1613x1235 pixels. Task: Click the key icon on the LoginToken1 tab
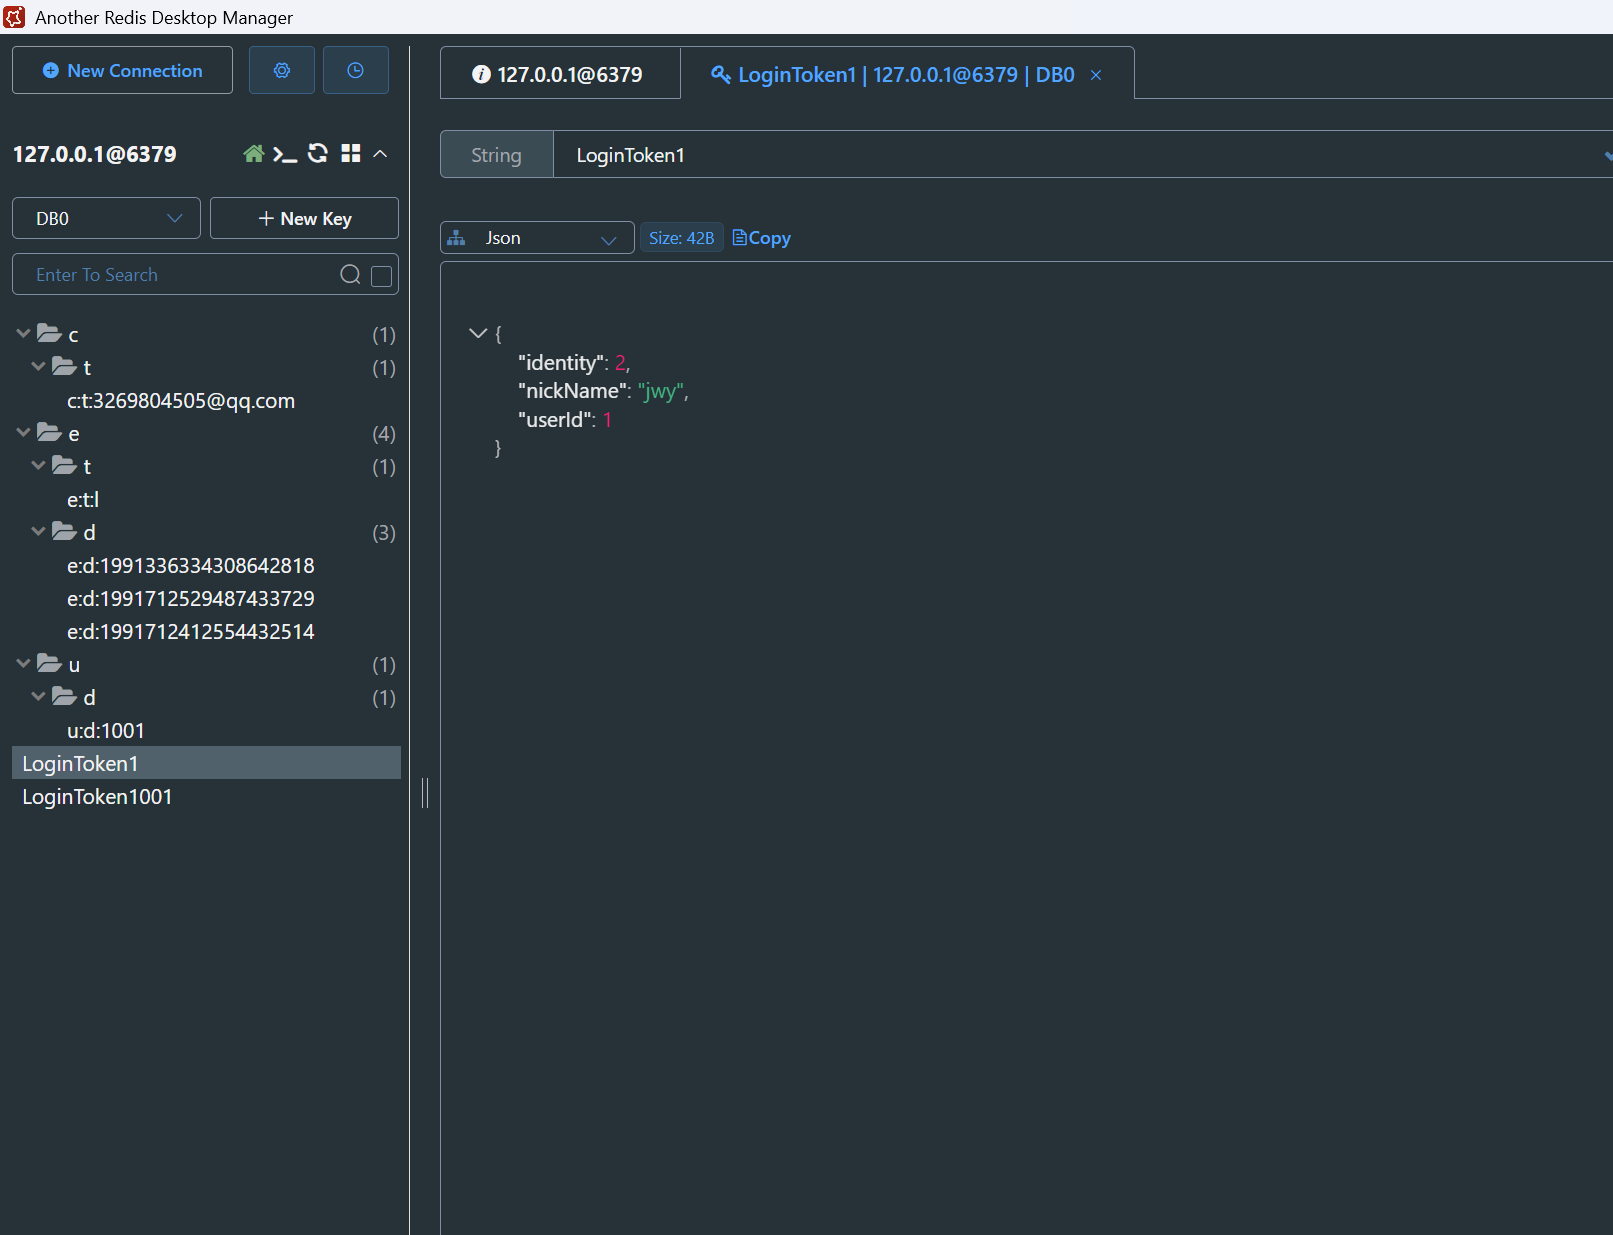[720, 74]
